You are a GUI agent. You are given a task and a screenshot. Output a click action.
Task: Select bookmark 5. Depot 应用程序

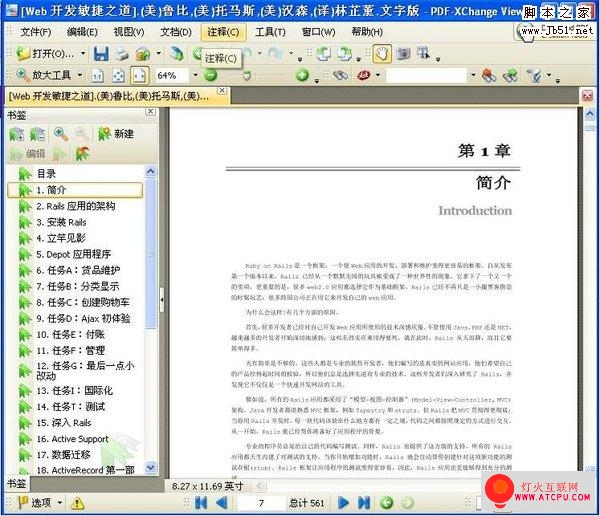point(74,254)
